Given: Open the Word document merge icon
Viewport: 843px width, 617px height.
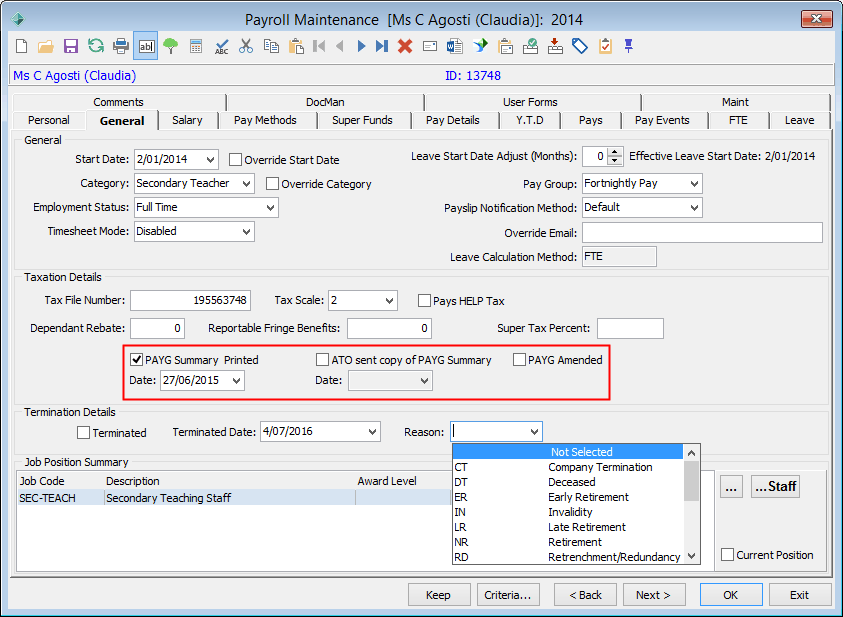Looking at the screenshot, I should (455, 46).
